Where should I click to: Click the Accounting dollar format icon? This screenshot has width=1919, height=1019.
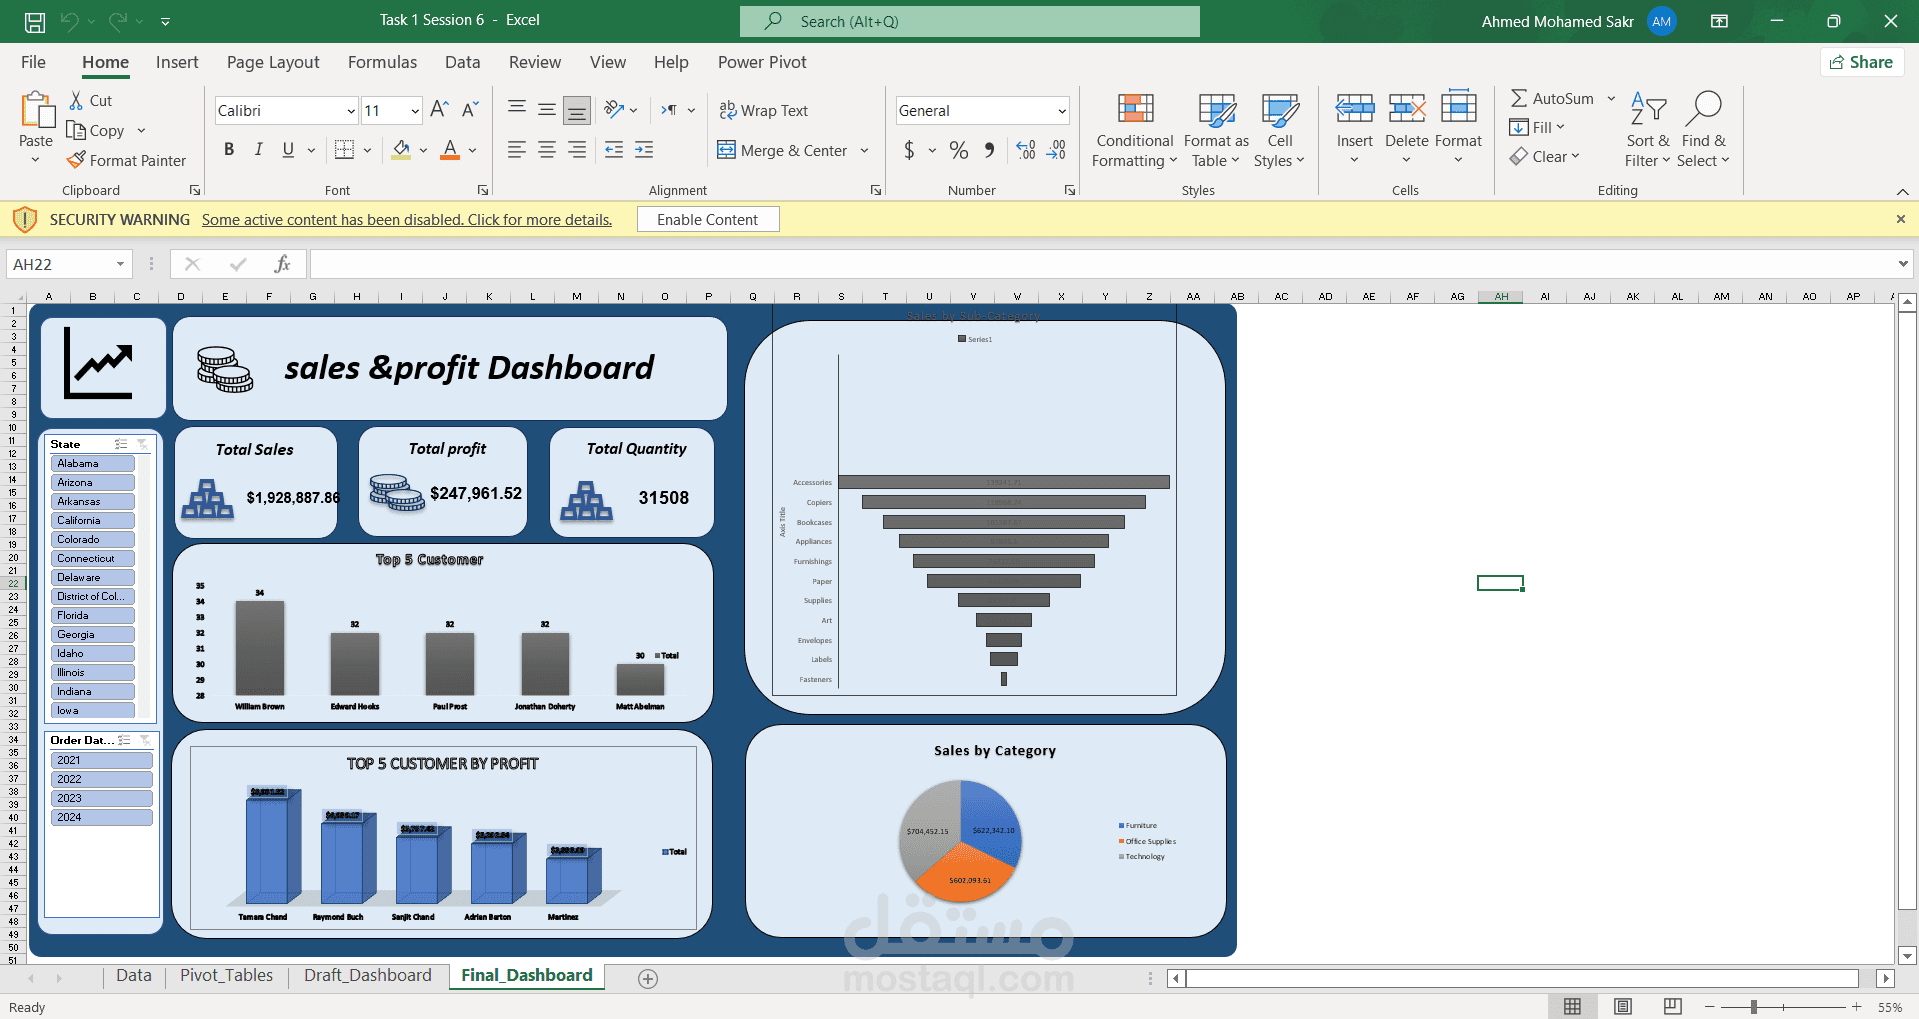[909, 150]
